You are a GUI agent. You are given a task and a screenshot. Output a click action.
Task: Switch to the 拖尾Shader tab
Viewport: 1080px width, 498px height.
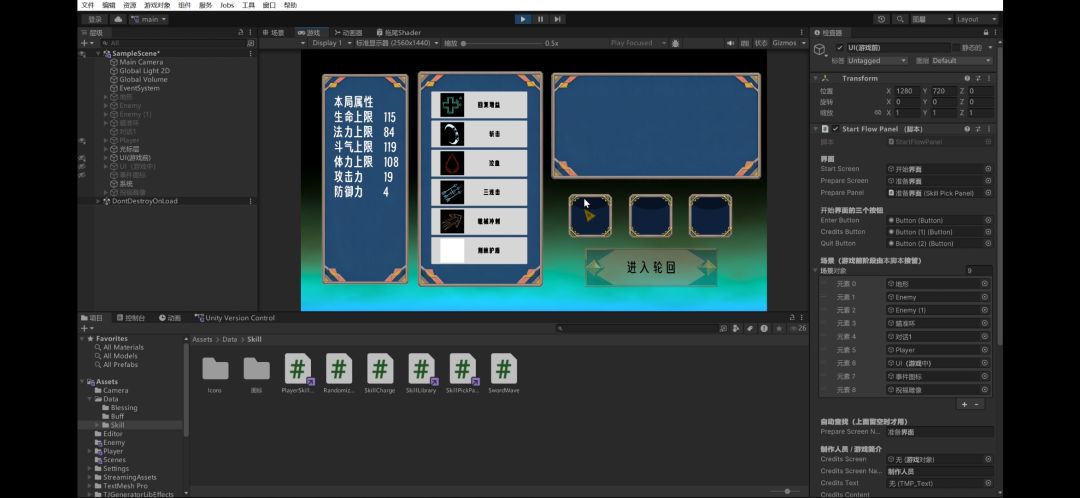coord(399,32)
